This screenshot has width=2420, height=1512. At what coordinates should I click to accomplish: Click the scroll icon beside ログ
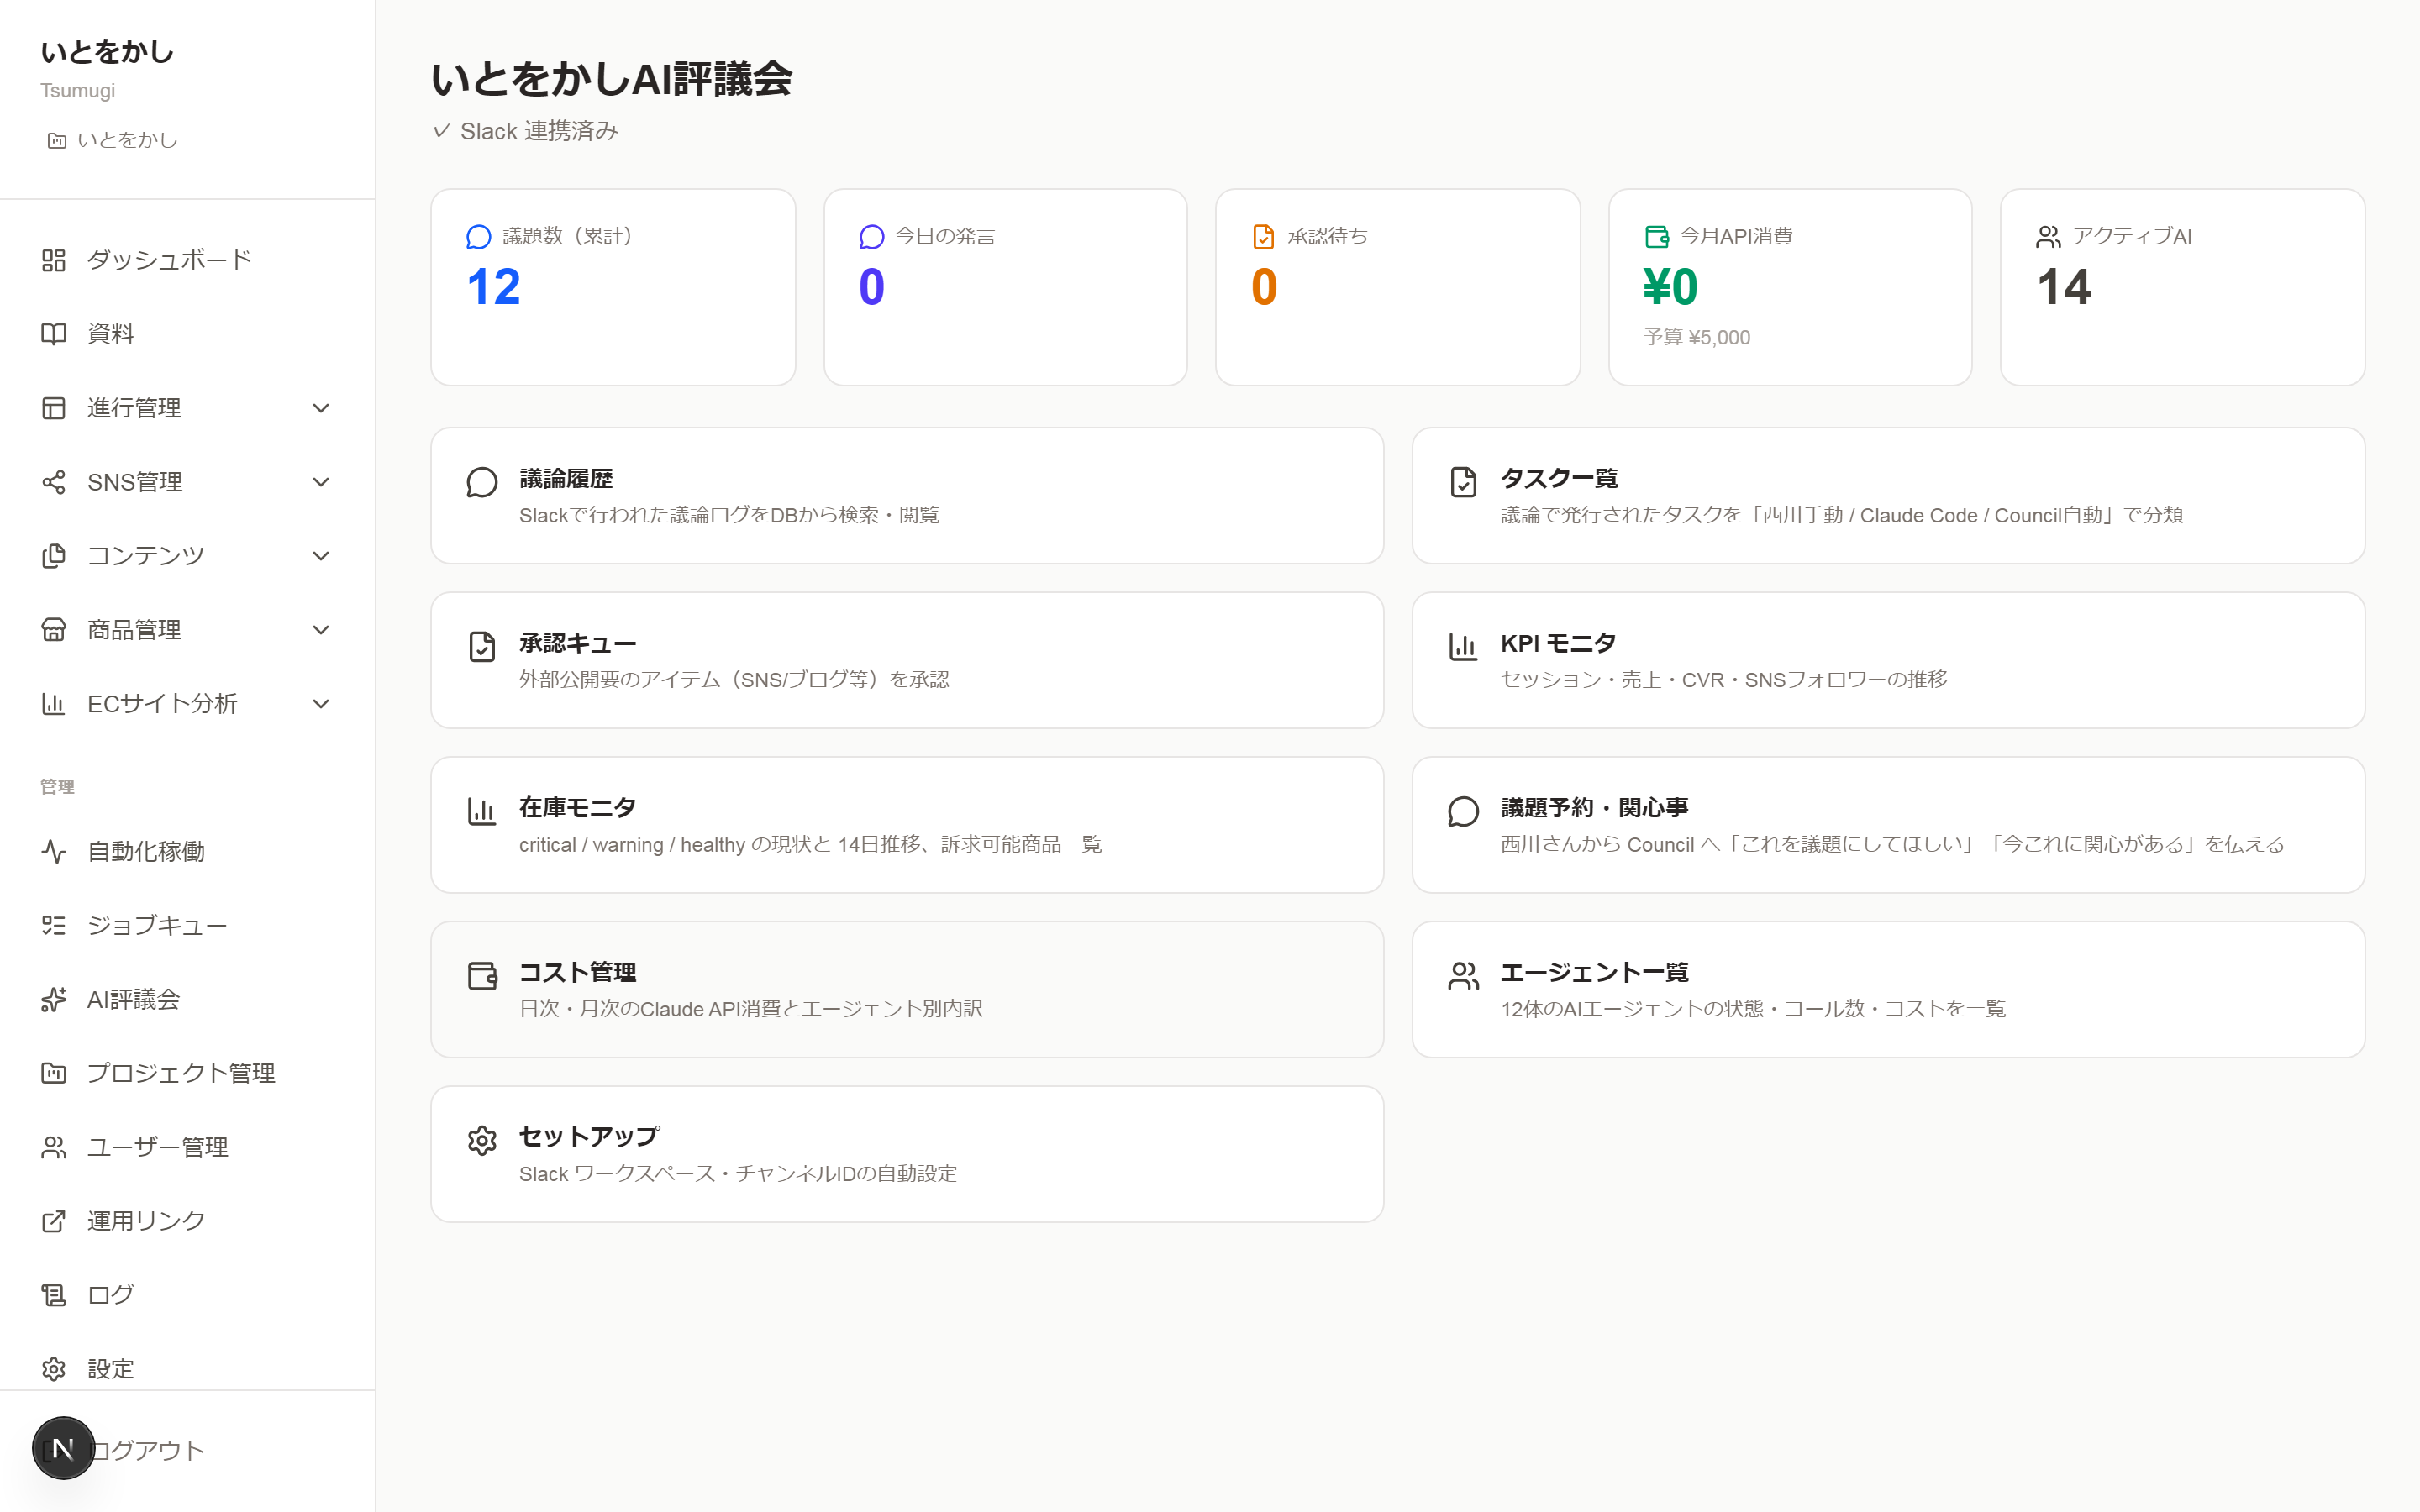click(54, 1295)
